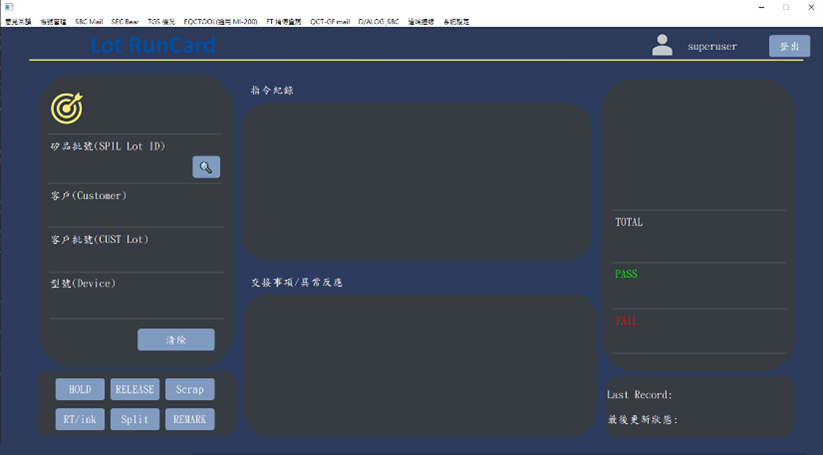Click the Scrap button
This screenshot has height=455, width=823.
[189, 389]
